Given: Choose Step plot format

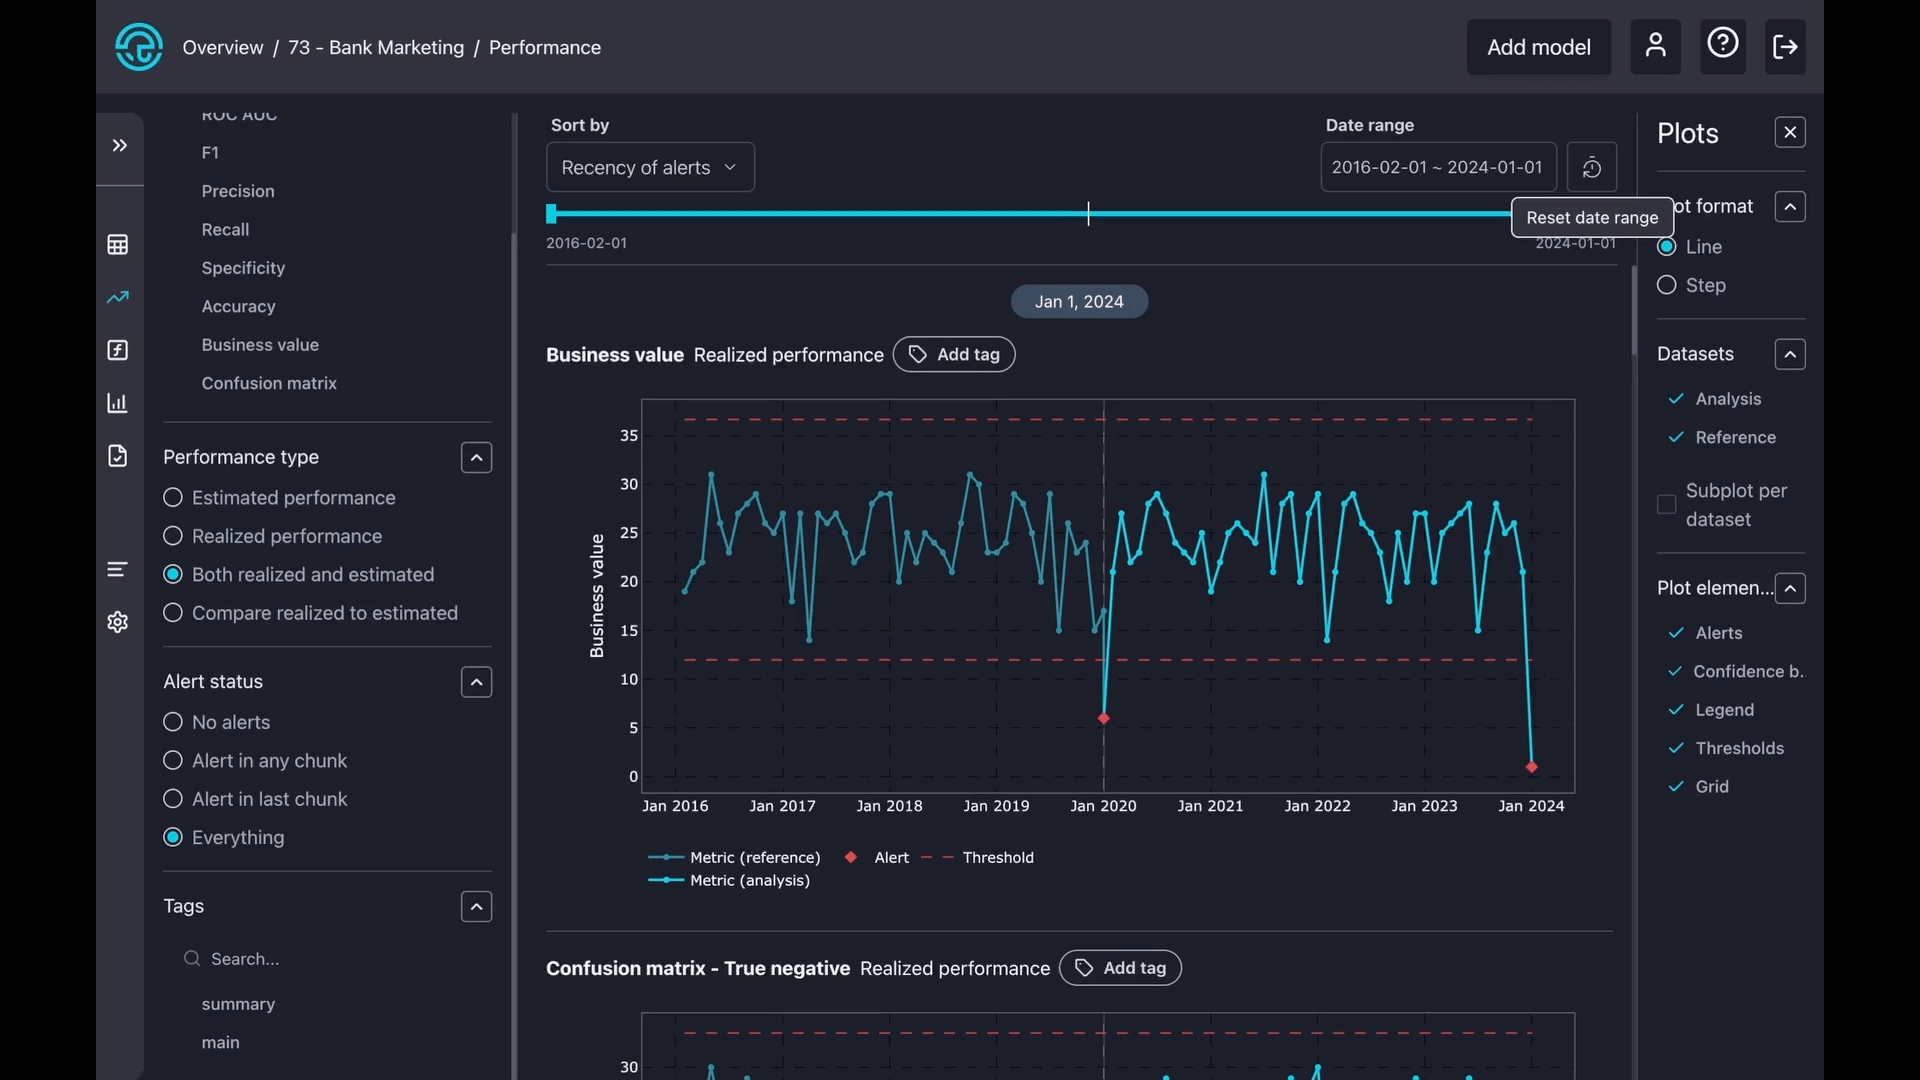Looking at the screenshot, I should tap(1666, 286).
